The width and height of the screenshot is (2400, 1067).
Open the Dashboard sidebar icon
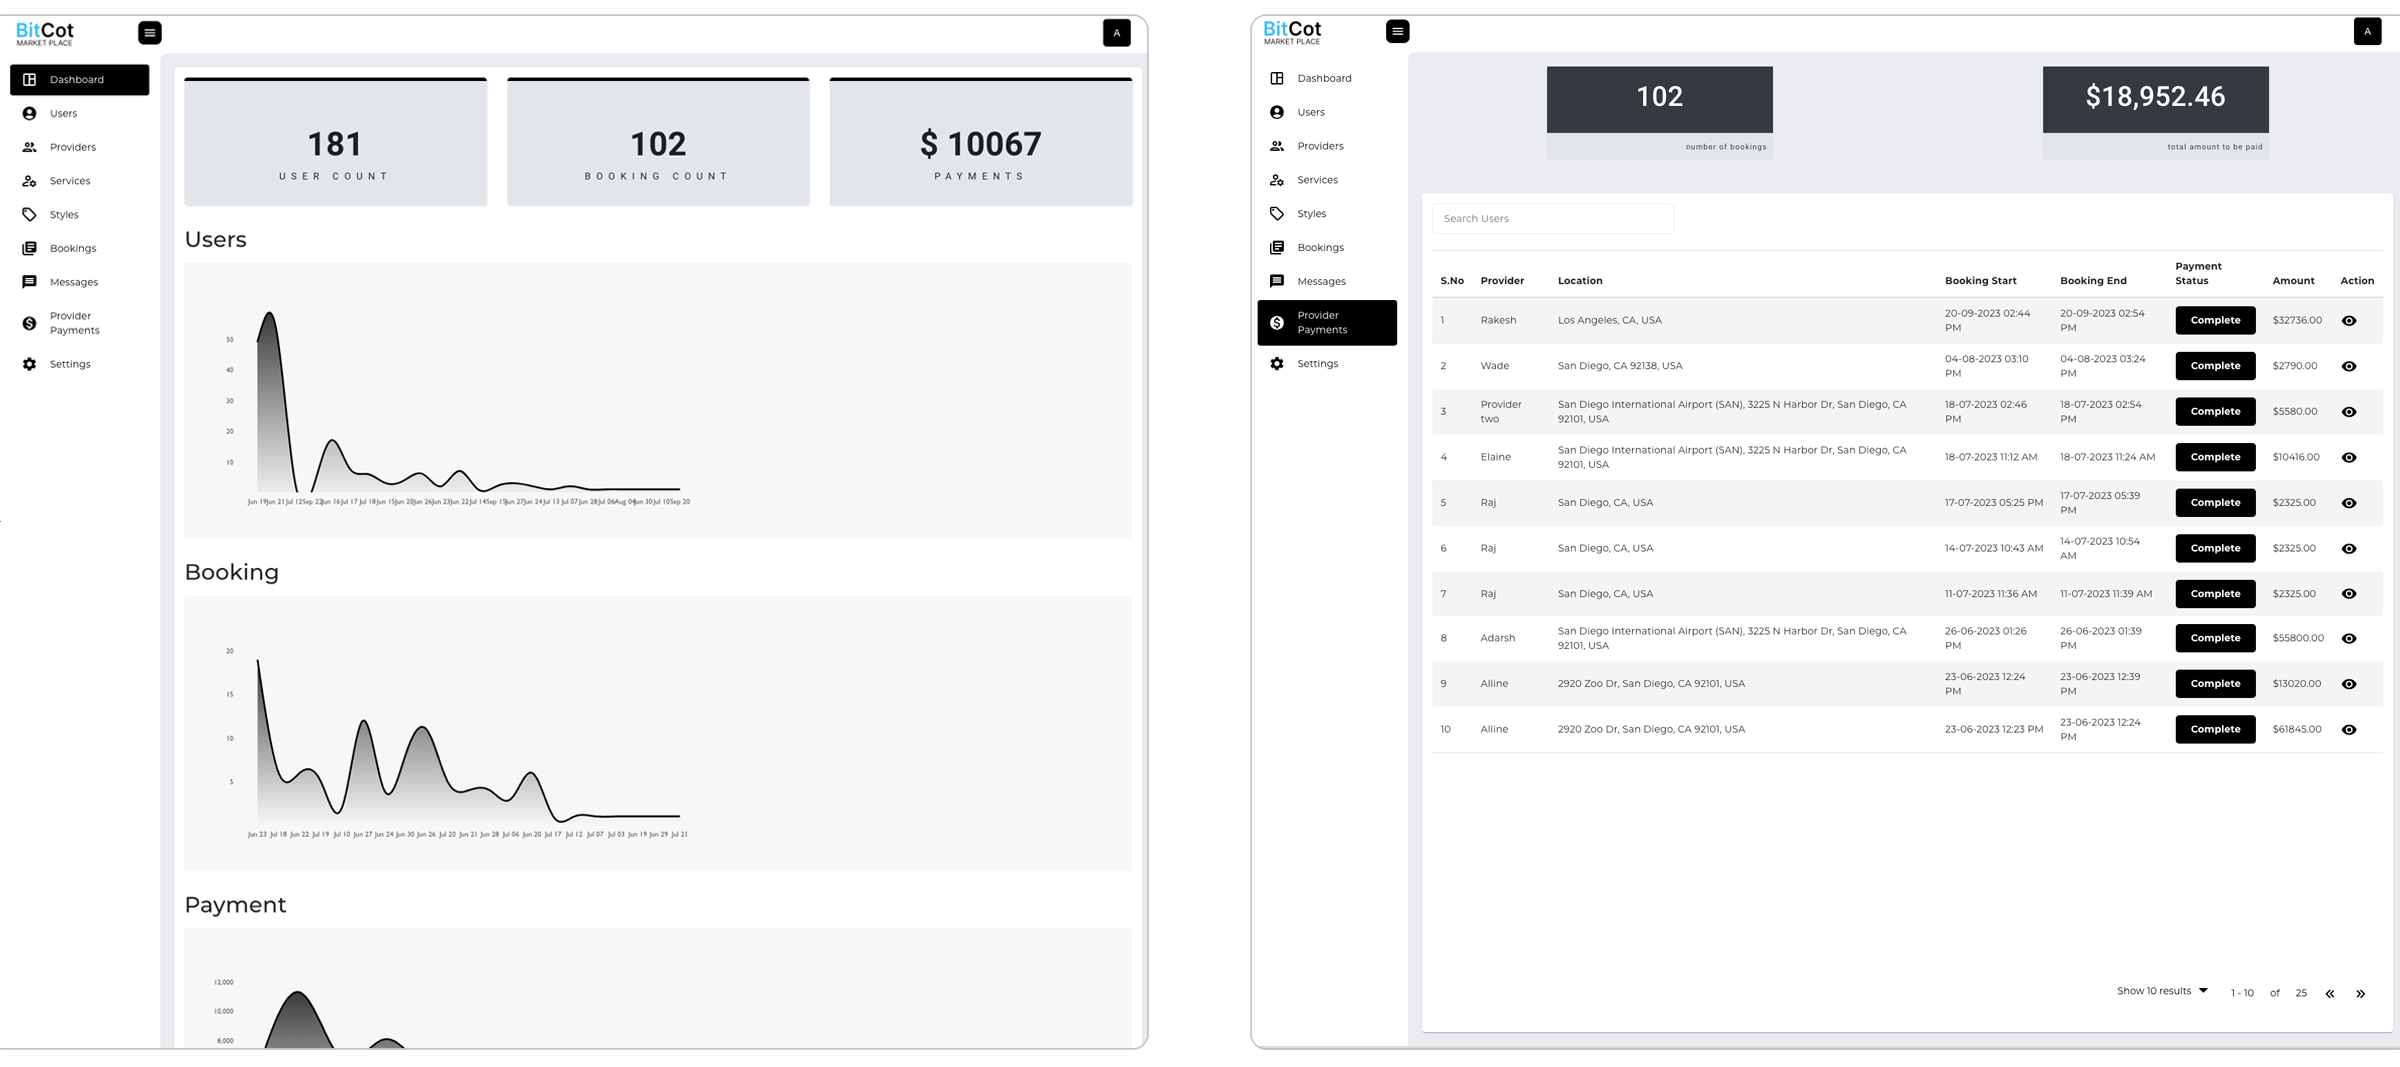click(x=31, y=80)
